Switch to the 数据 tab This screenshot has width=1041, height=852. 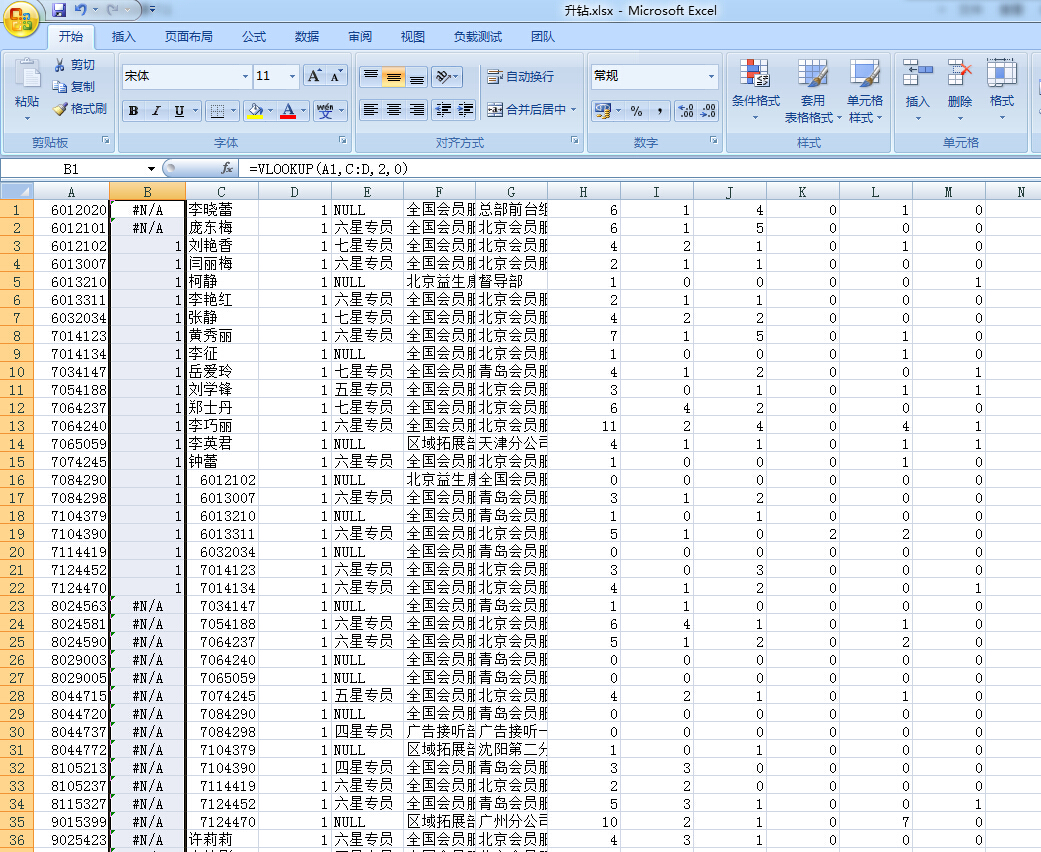pyautogui.click(x=307, y=37)
